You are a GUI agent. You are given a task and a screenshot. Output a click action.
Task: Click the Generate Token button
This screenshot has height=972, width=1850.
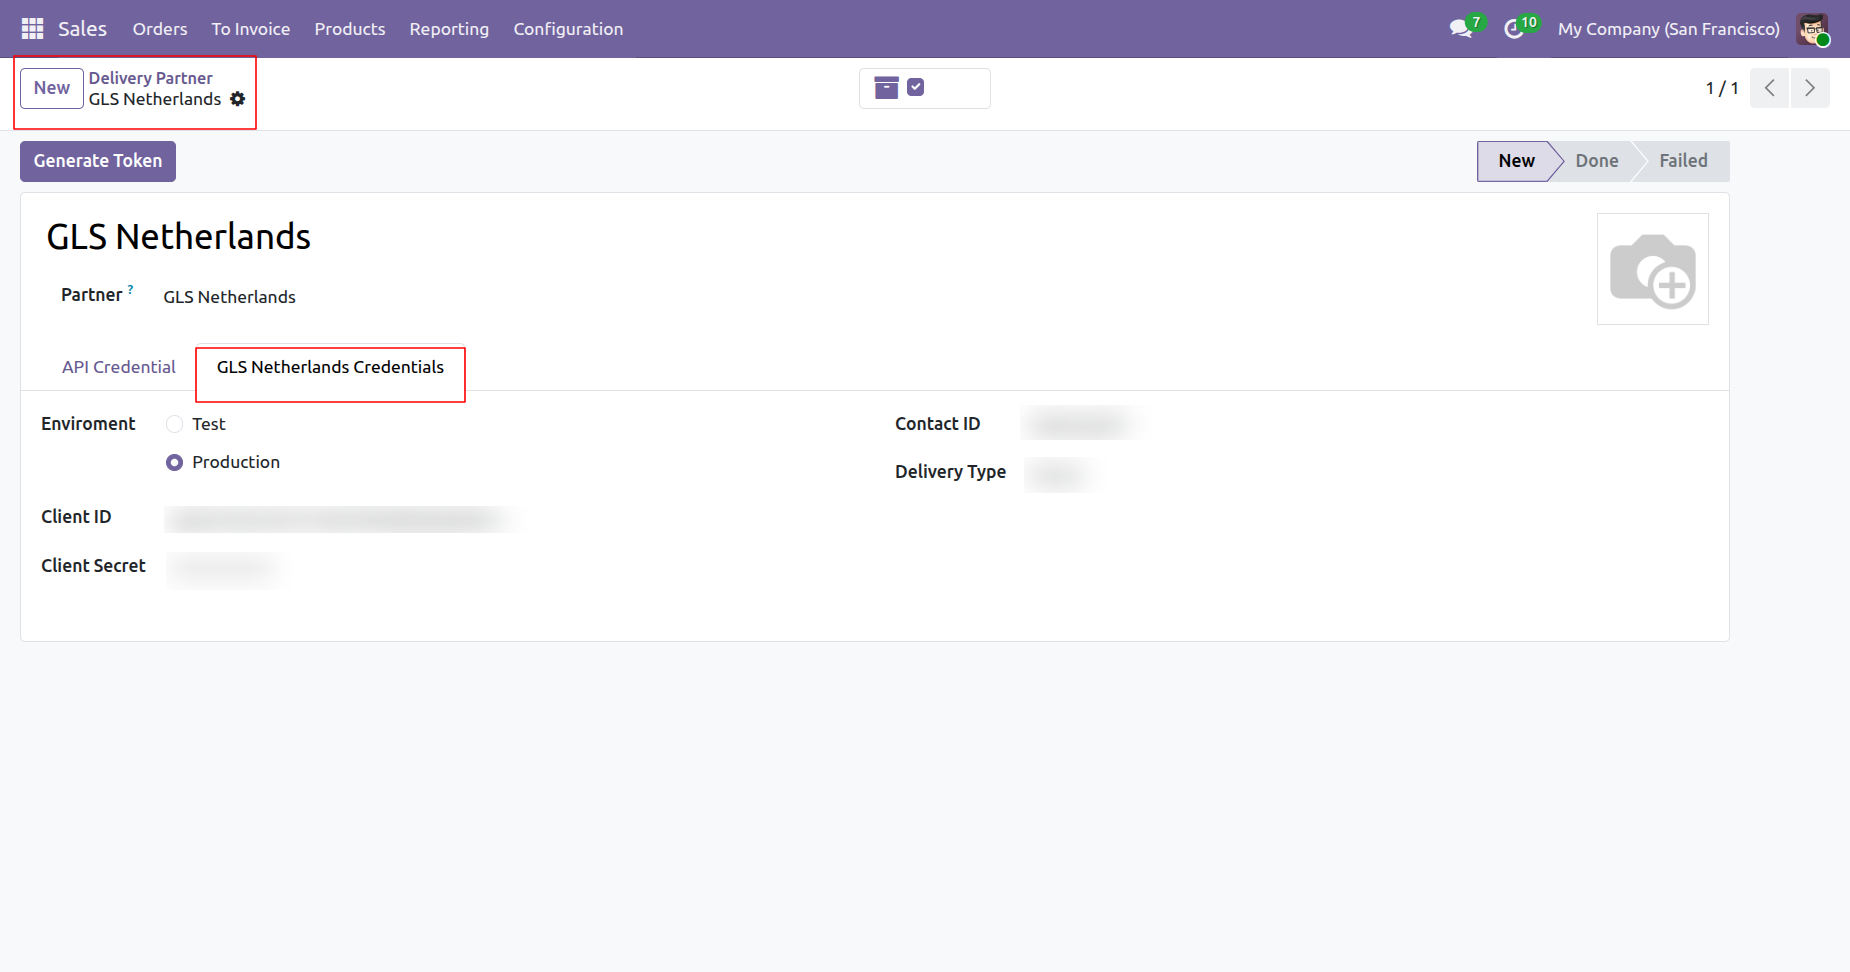98,161
